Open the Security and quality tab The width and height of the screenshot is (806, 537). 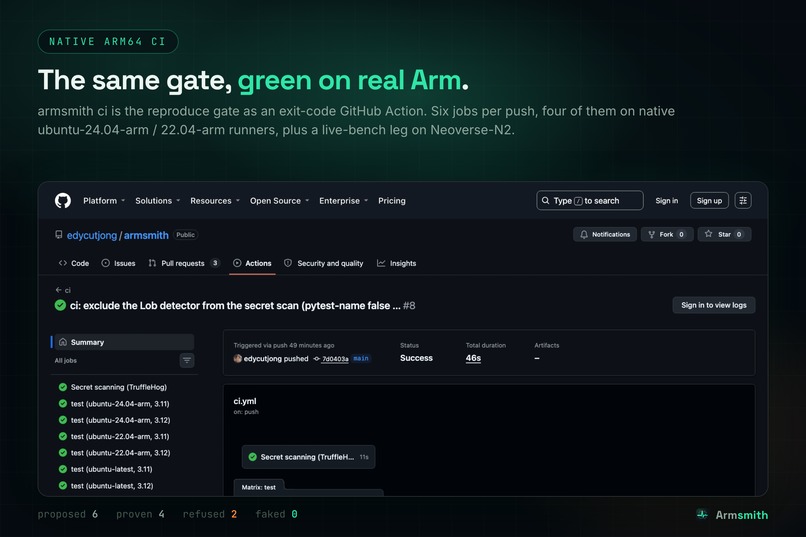coord(324,263)
